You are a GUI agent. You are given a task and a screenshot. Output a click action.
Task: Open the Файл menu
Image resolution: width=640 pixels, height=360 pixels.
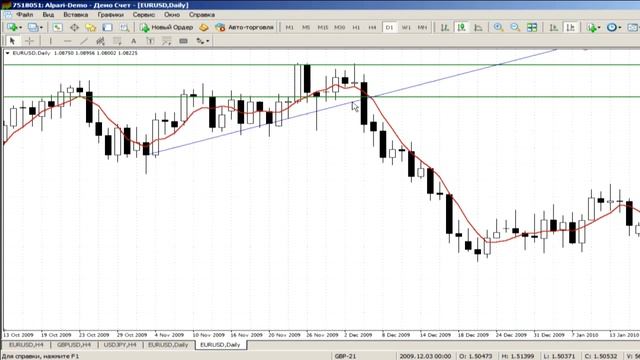25,15
